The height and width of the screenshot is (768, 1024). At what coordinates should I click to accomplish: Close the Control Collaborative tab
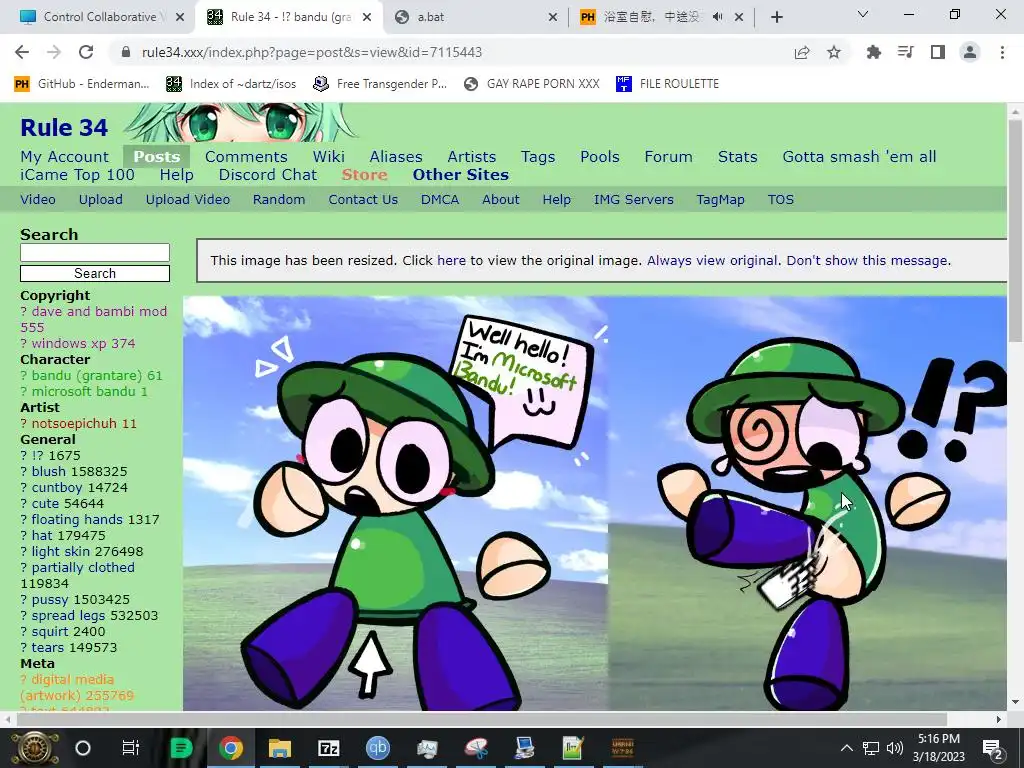[x=180, y=17]
